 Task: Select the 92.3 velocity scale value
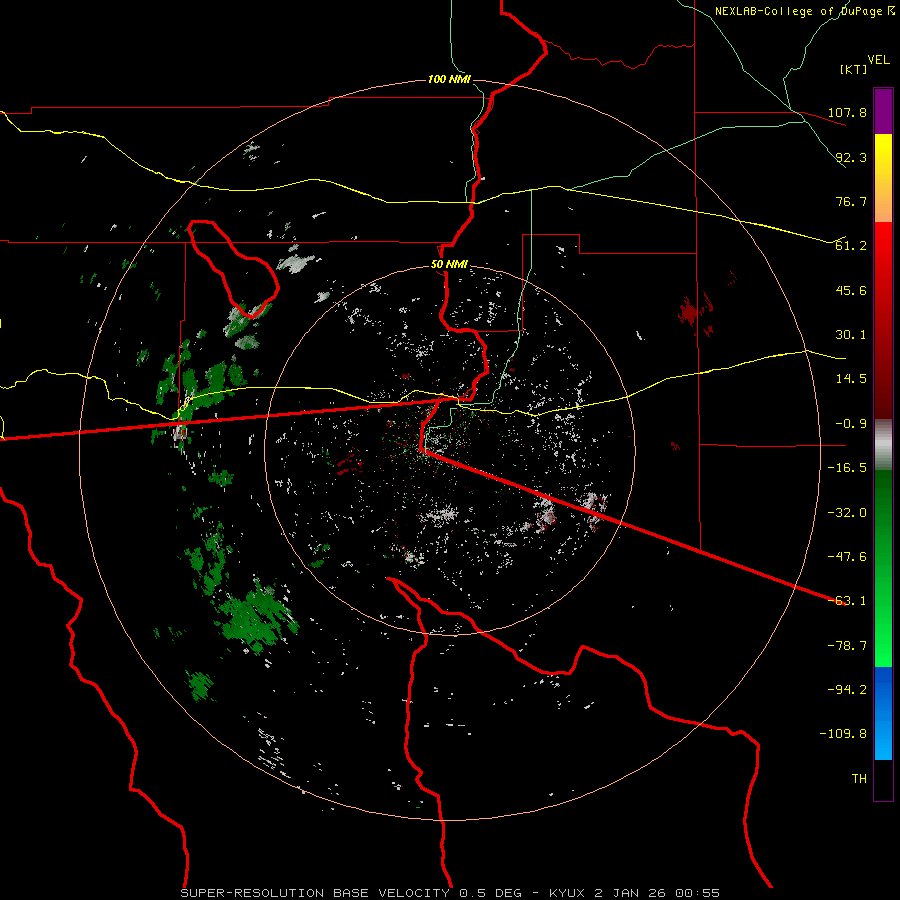click(851, 157)
